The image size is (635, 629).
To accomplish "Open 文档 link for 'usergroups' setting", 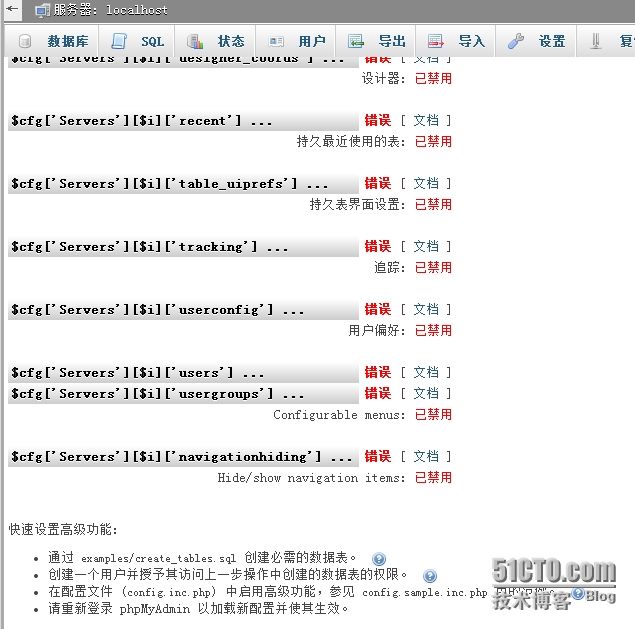I will pyautogui.click(x=426, y=393).
